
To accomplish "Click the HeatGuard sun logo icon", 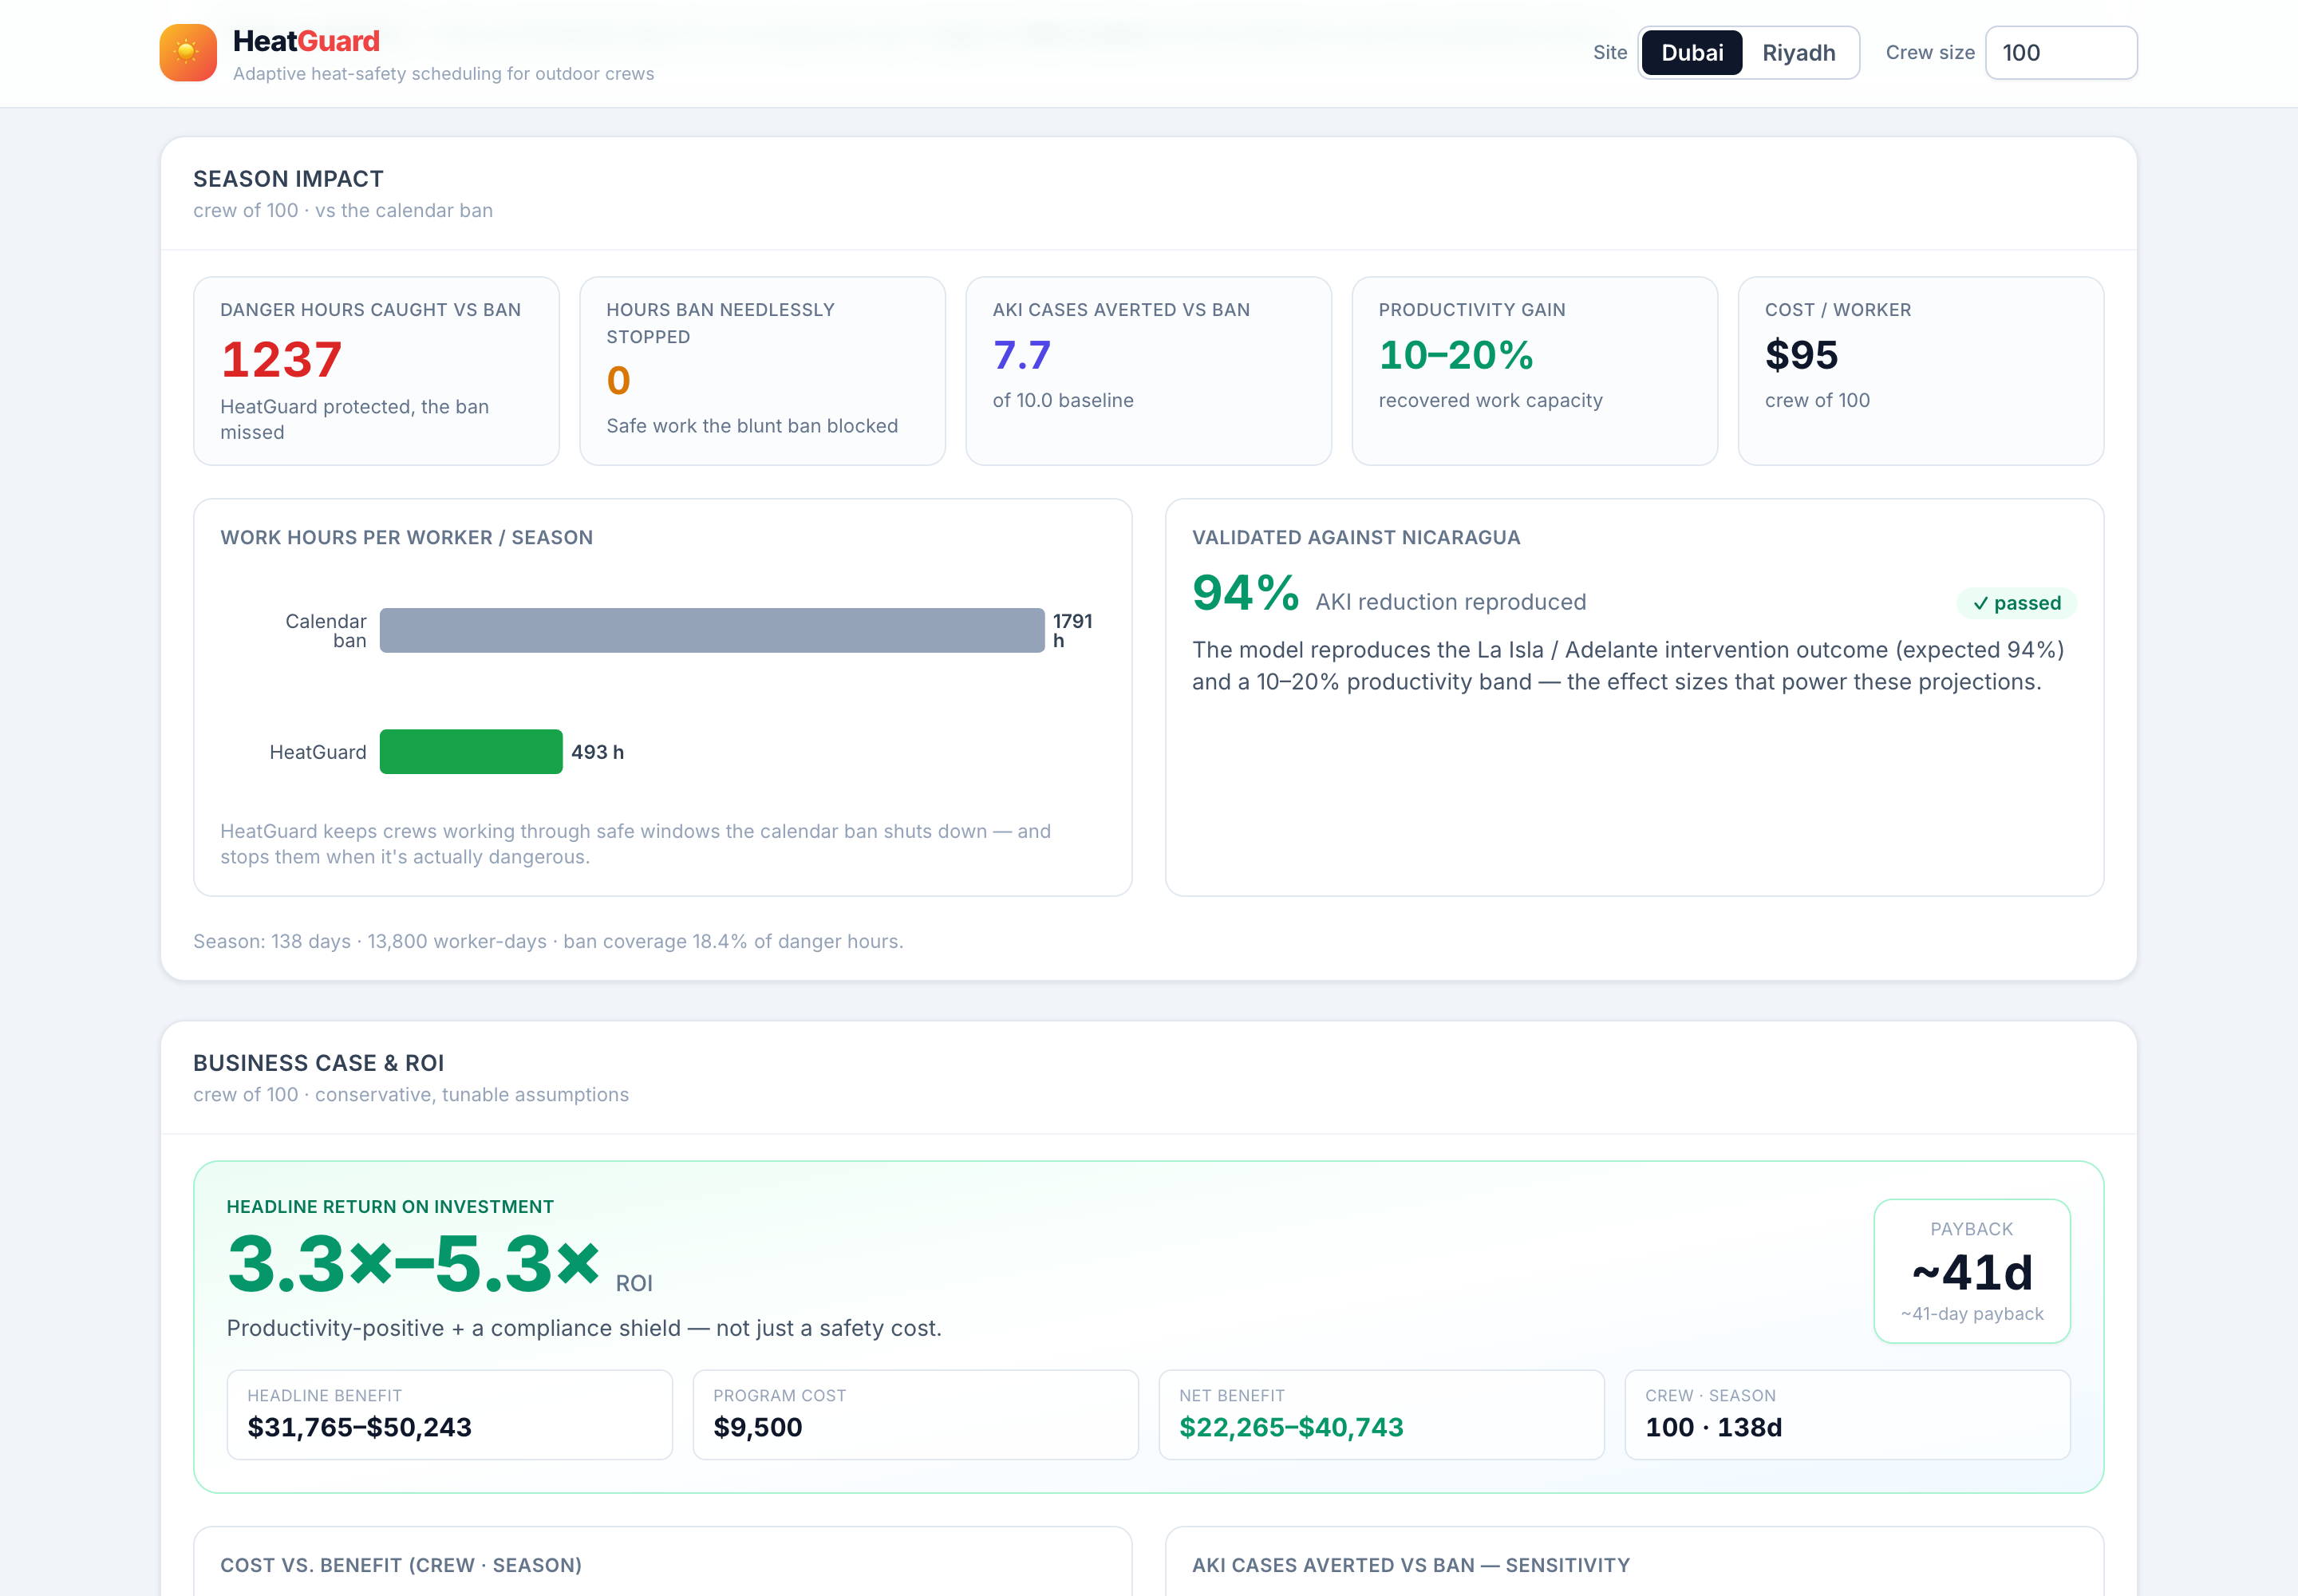I will pyautogui.click(x=188, y=53).
